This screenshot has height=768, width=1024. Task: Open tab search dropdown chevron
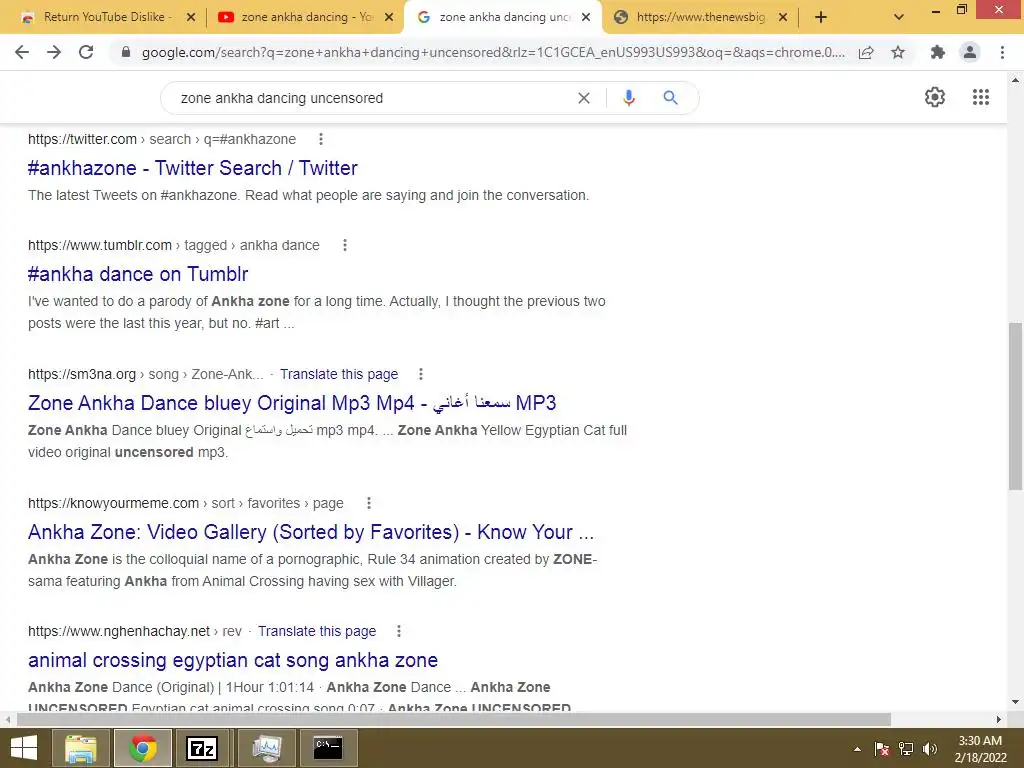(899, 17)
